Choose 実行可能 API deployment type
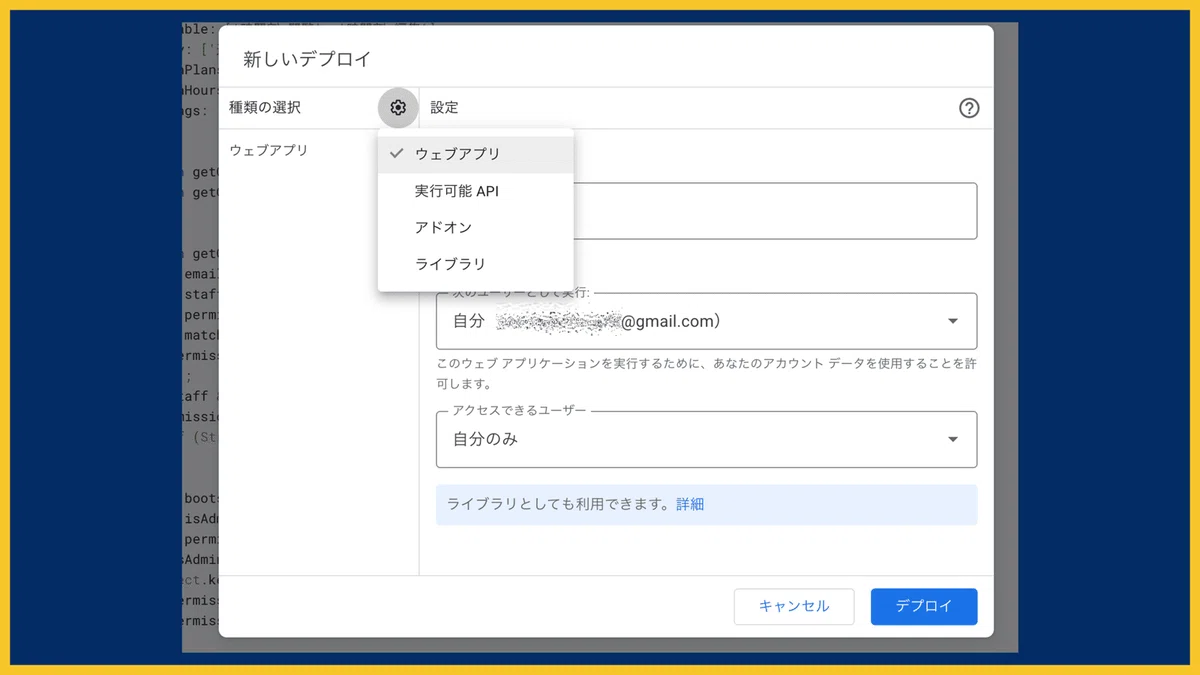 point(476,191)
